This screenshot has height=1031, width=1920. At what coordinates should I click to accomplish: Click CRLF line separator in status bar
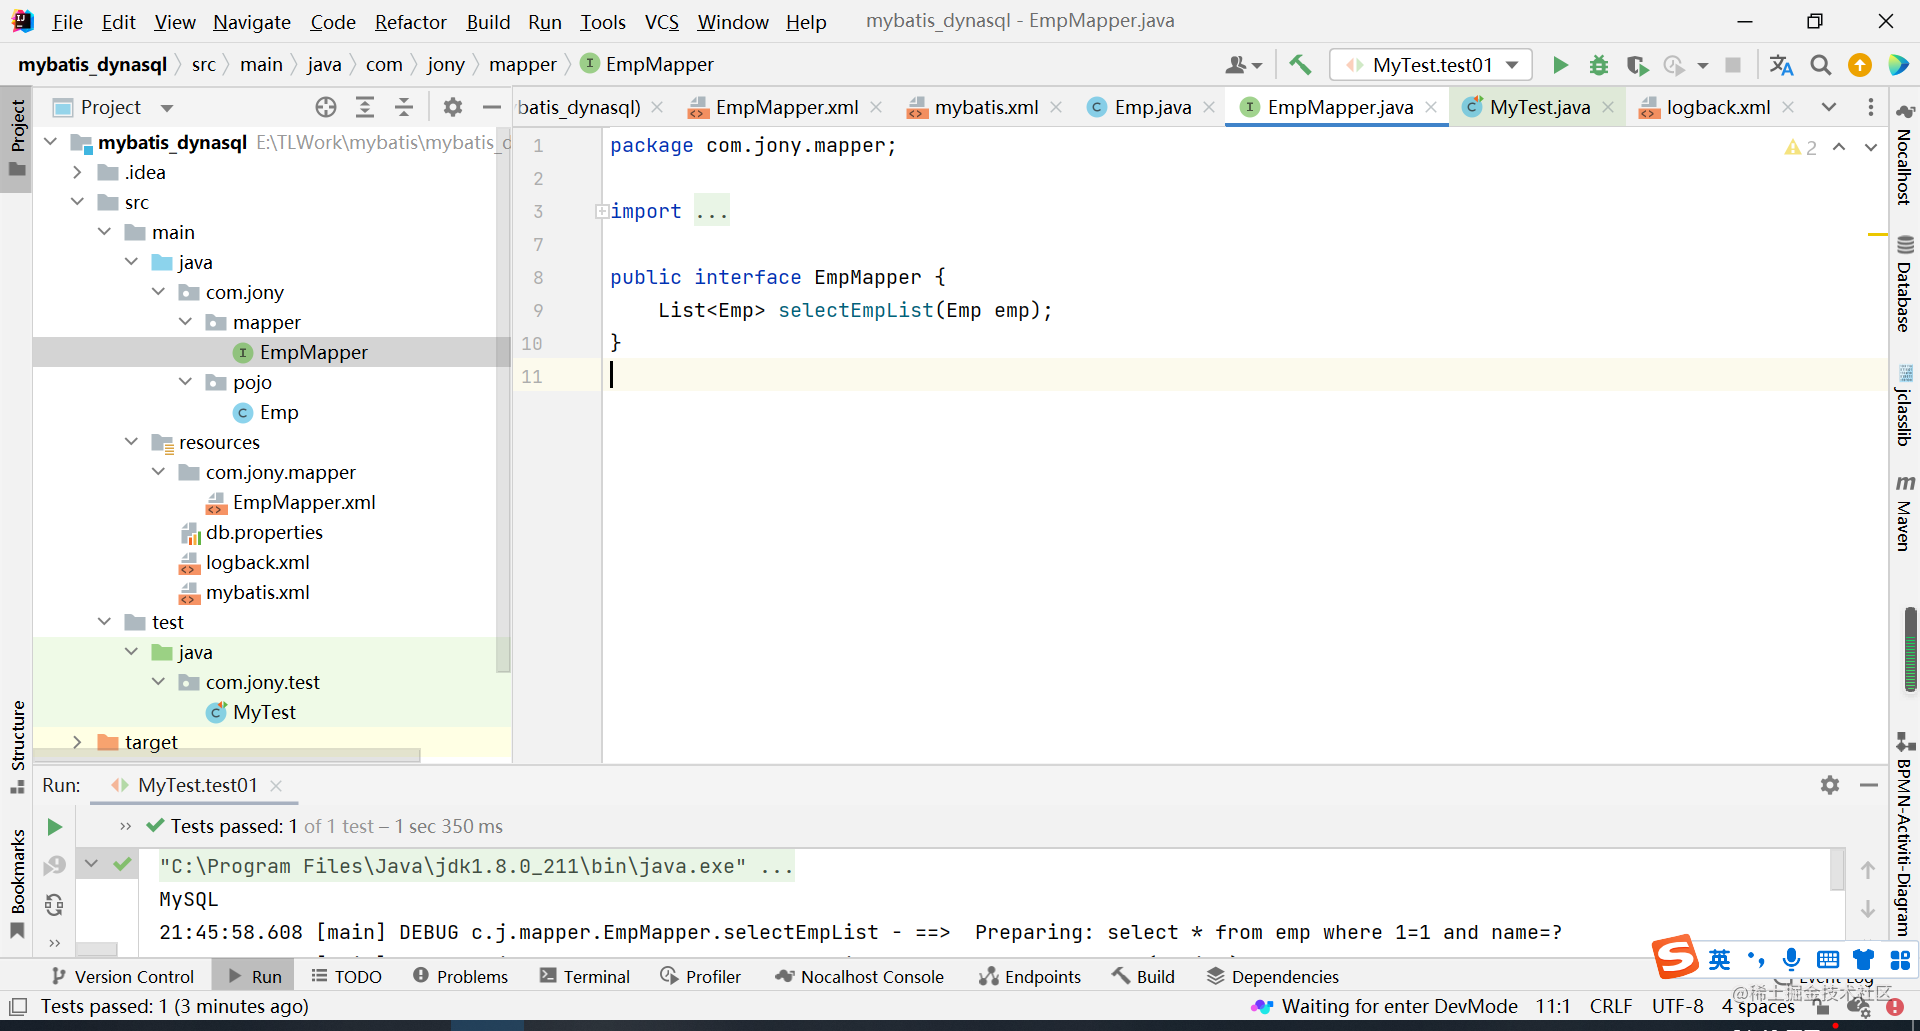tap(1611, 1006)
